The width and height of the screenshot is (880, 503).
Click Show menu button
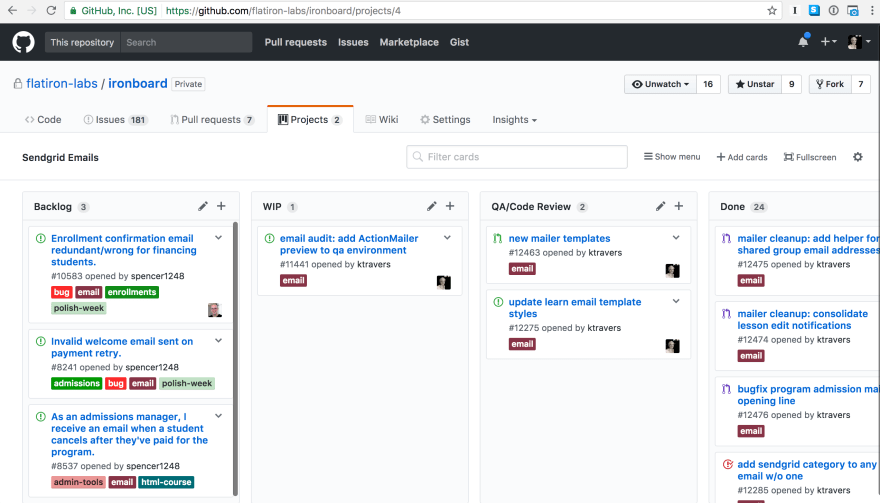672,157
